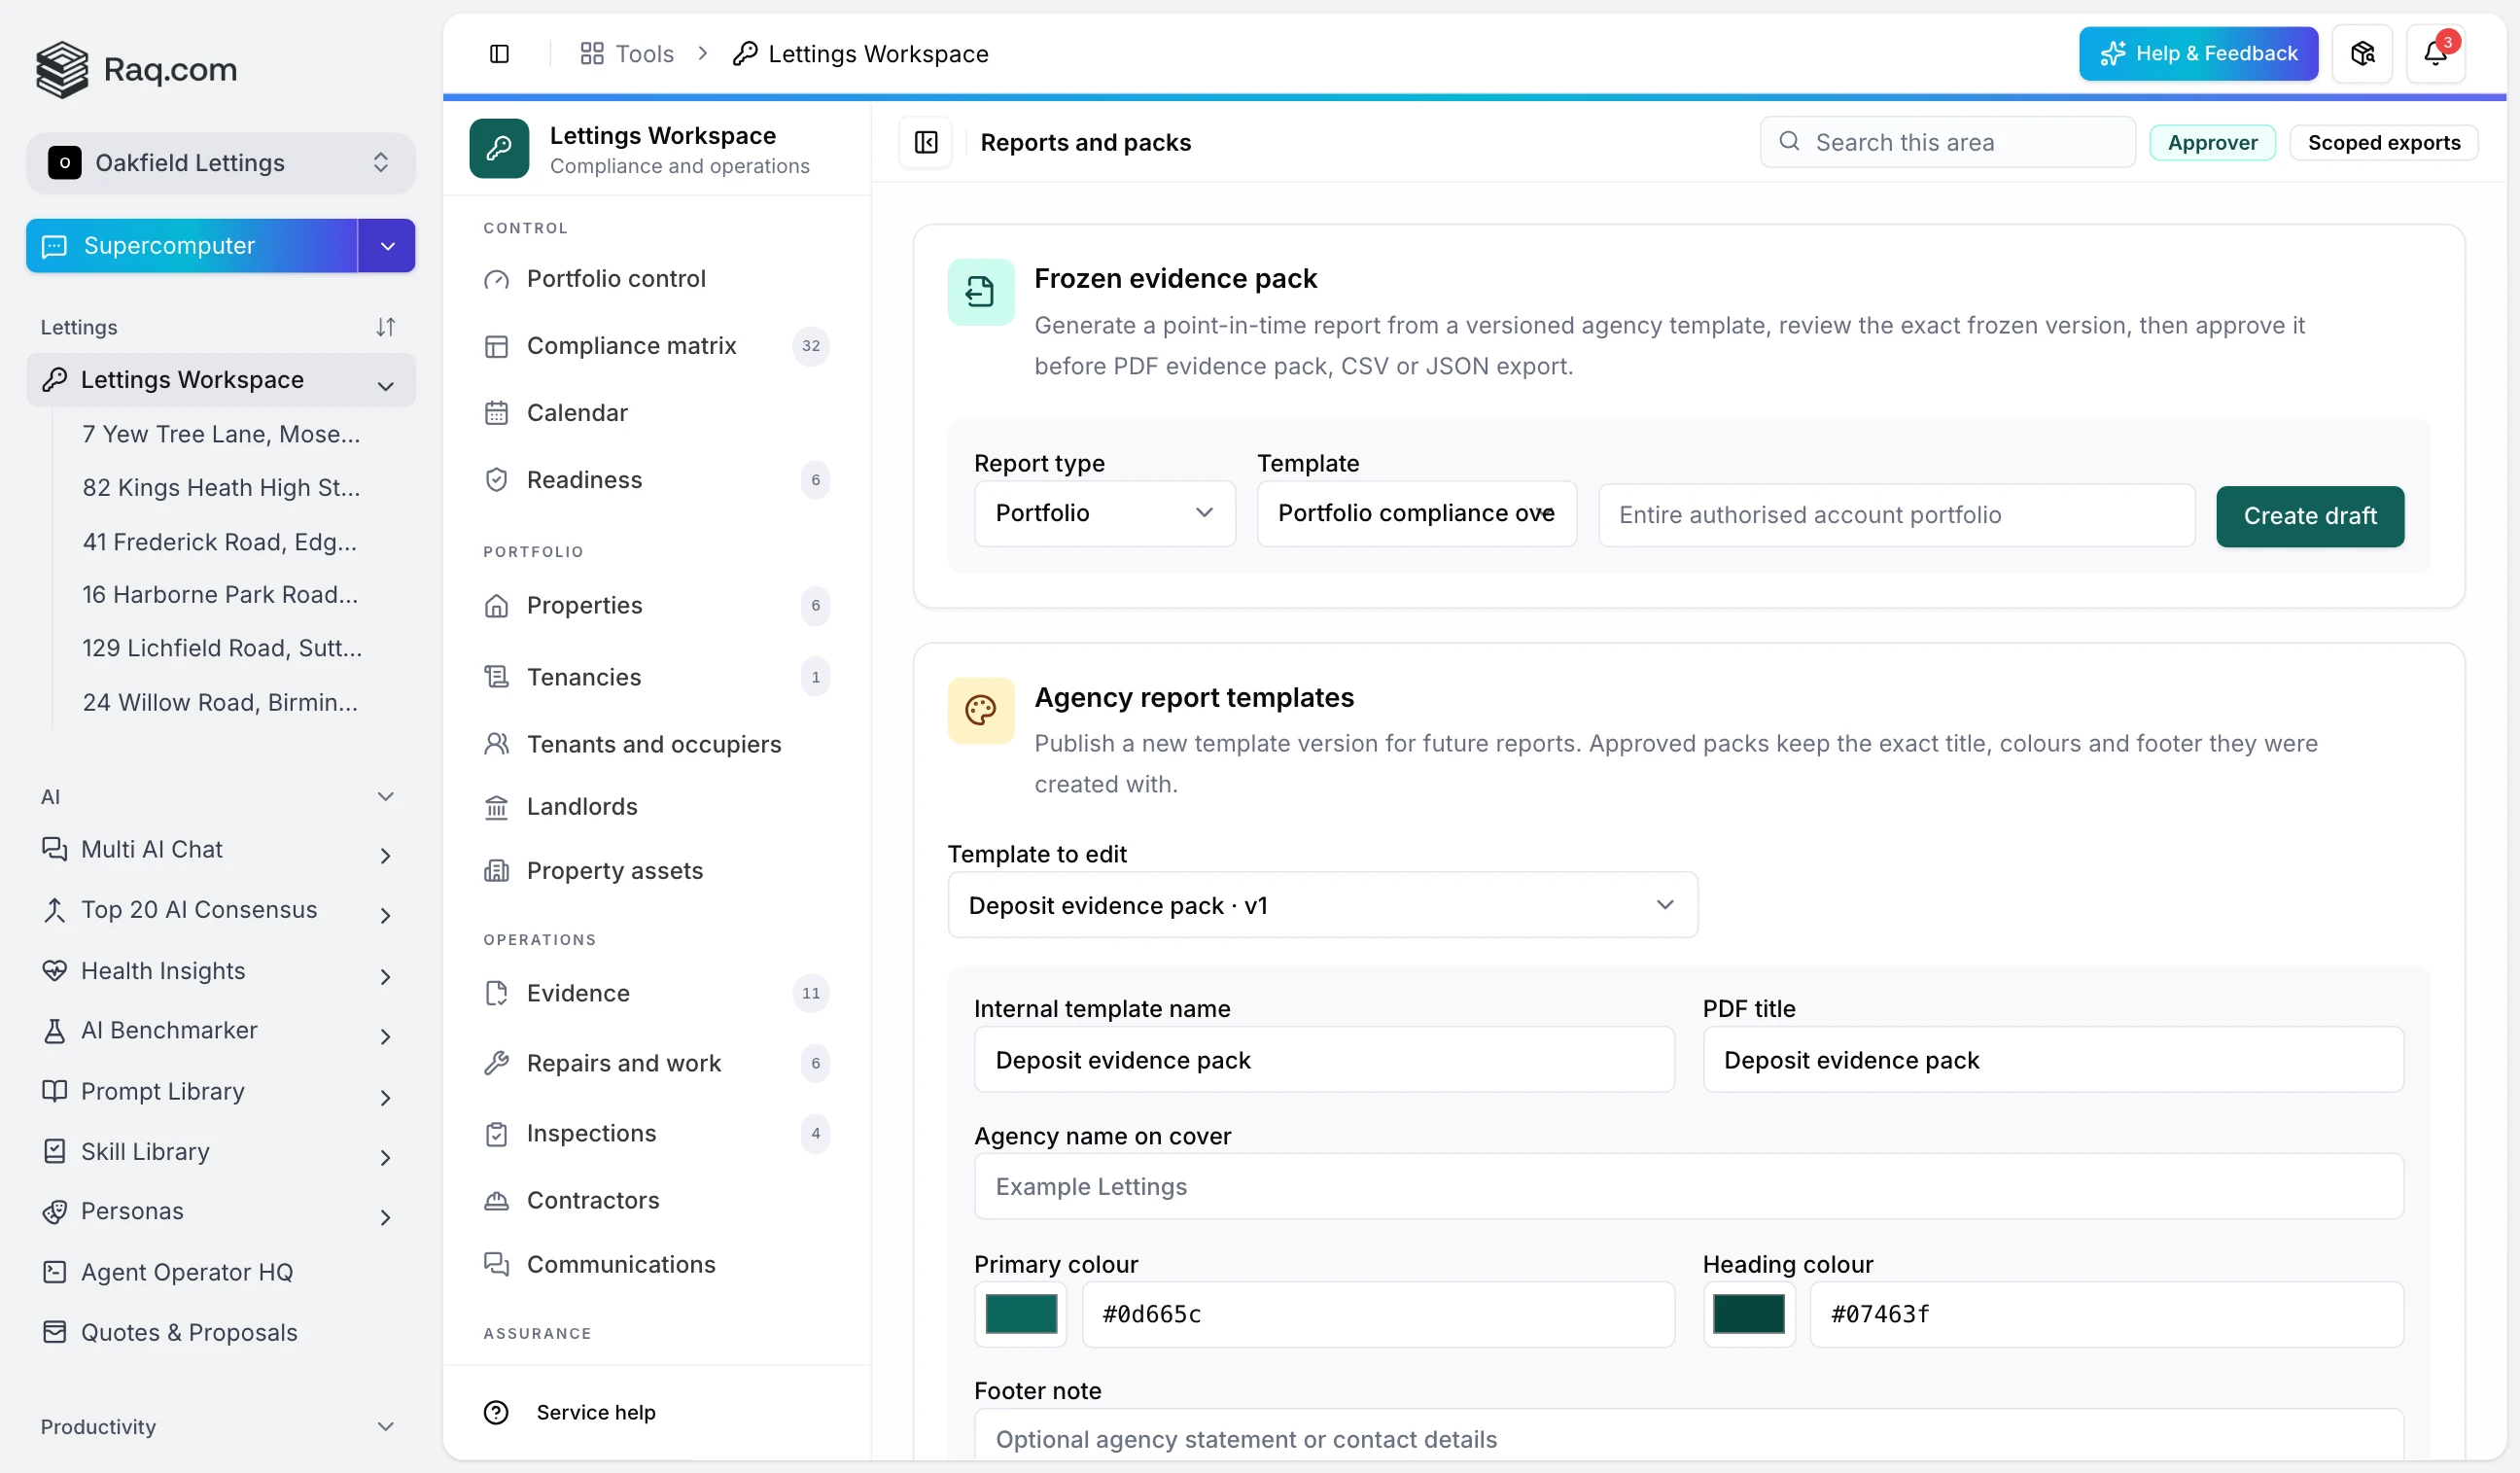2520x1473 pixels.
Task: Click the Entire authorised account portfolio field
Action: click(1896, 516)
